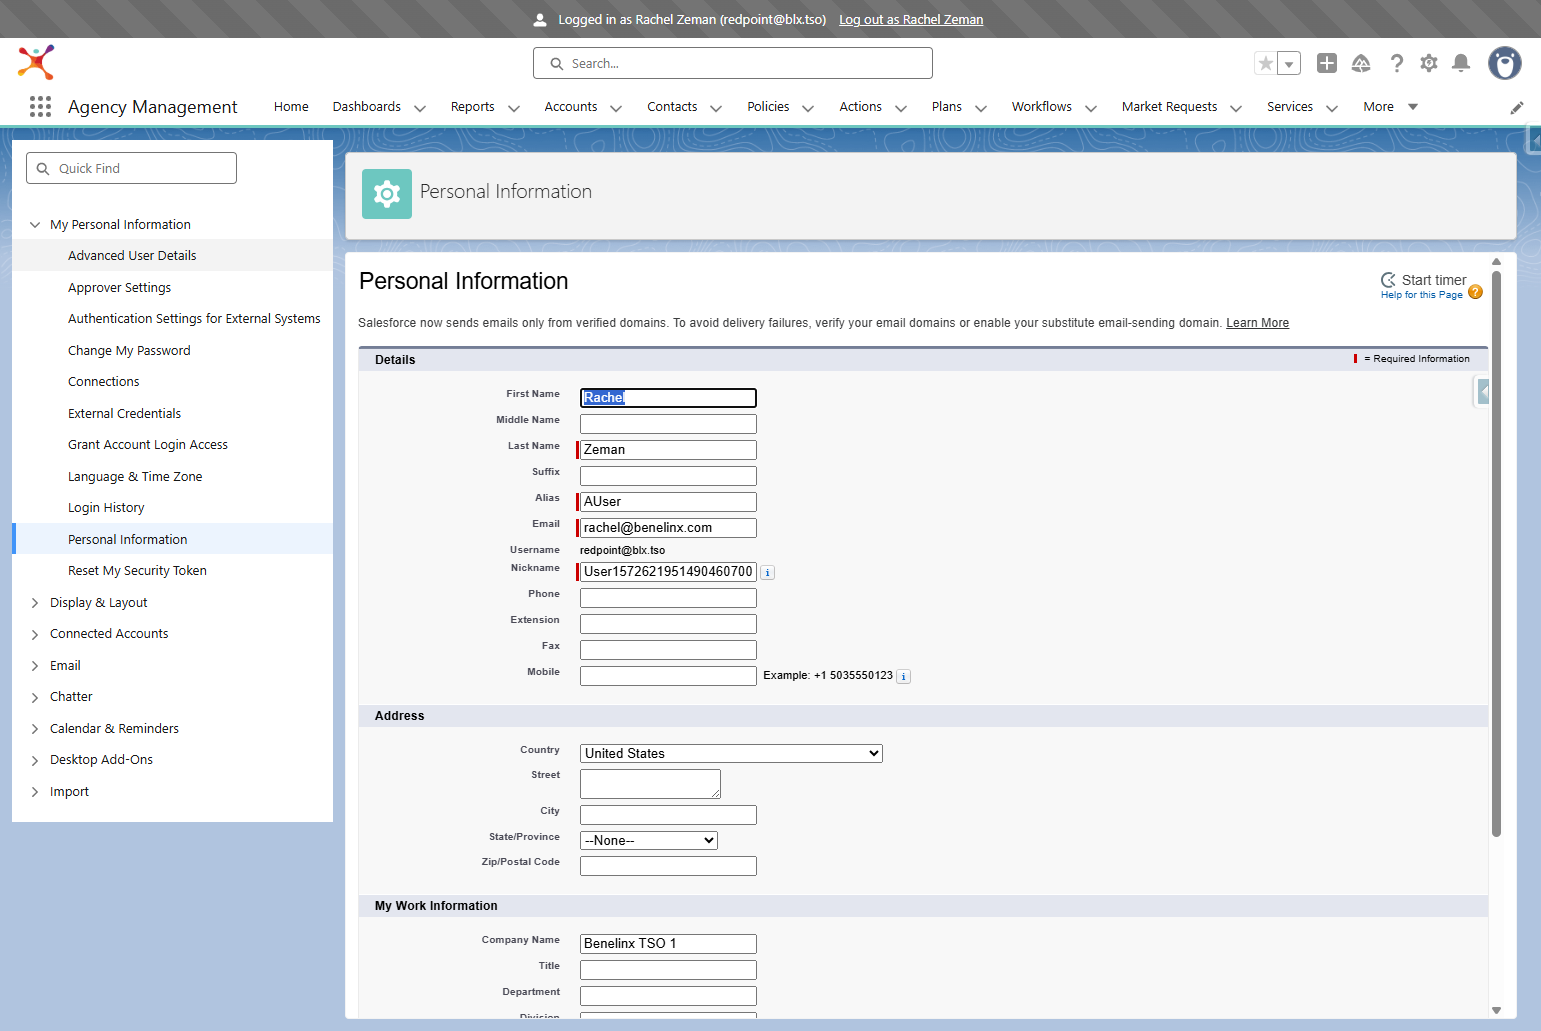Expand the Display & Layout section
The height and width of the screenshot is (1031, 1541).
35,603
